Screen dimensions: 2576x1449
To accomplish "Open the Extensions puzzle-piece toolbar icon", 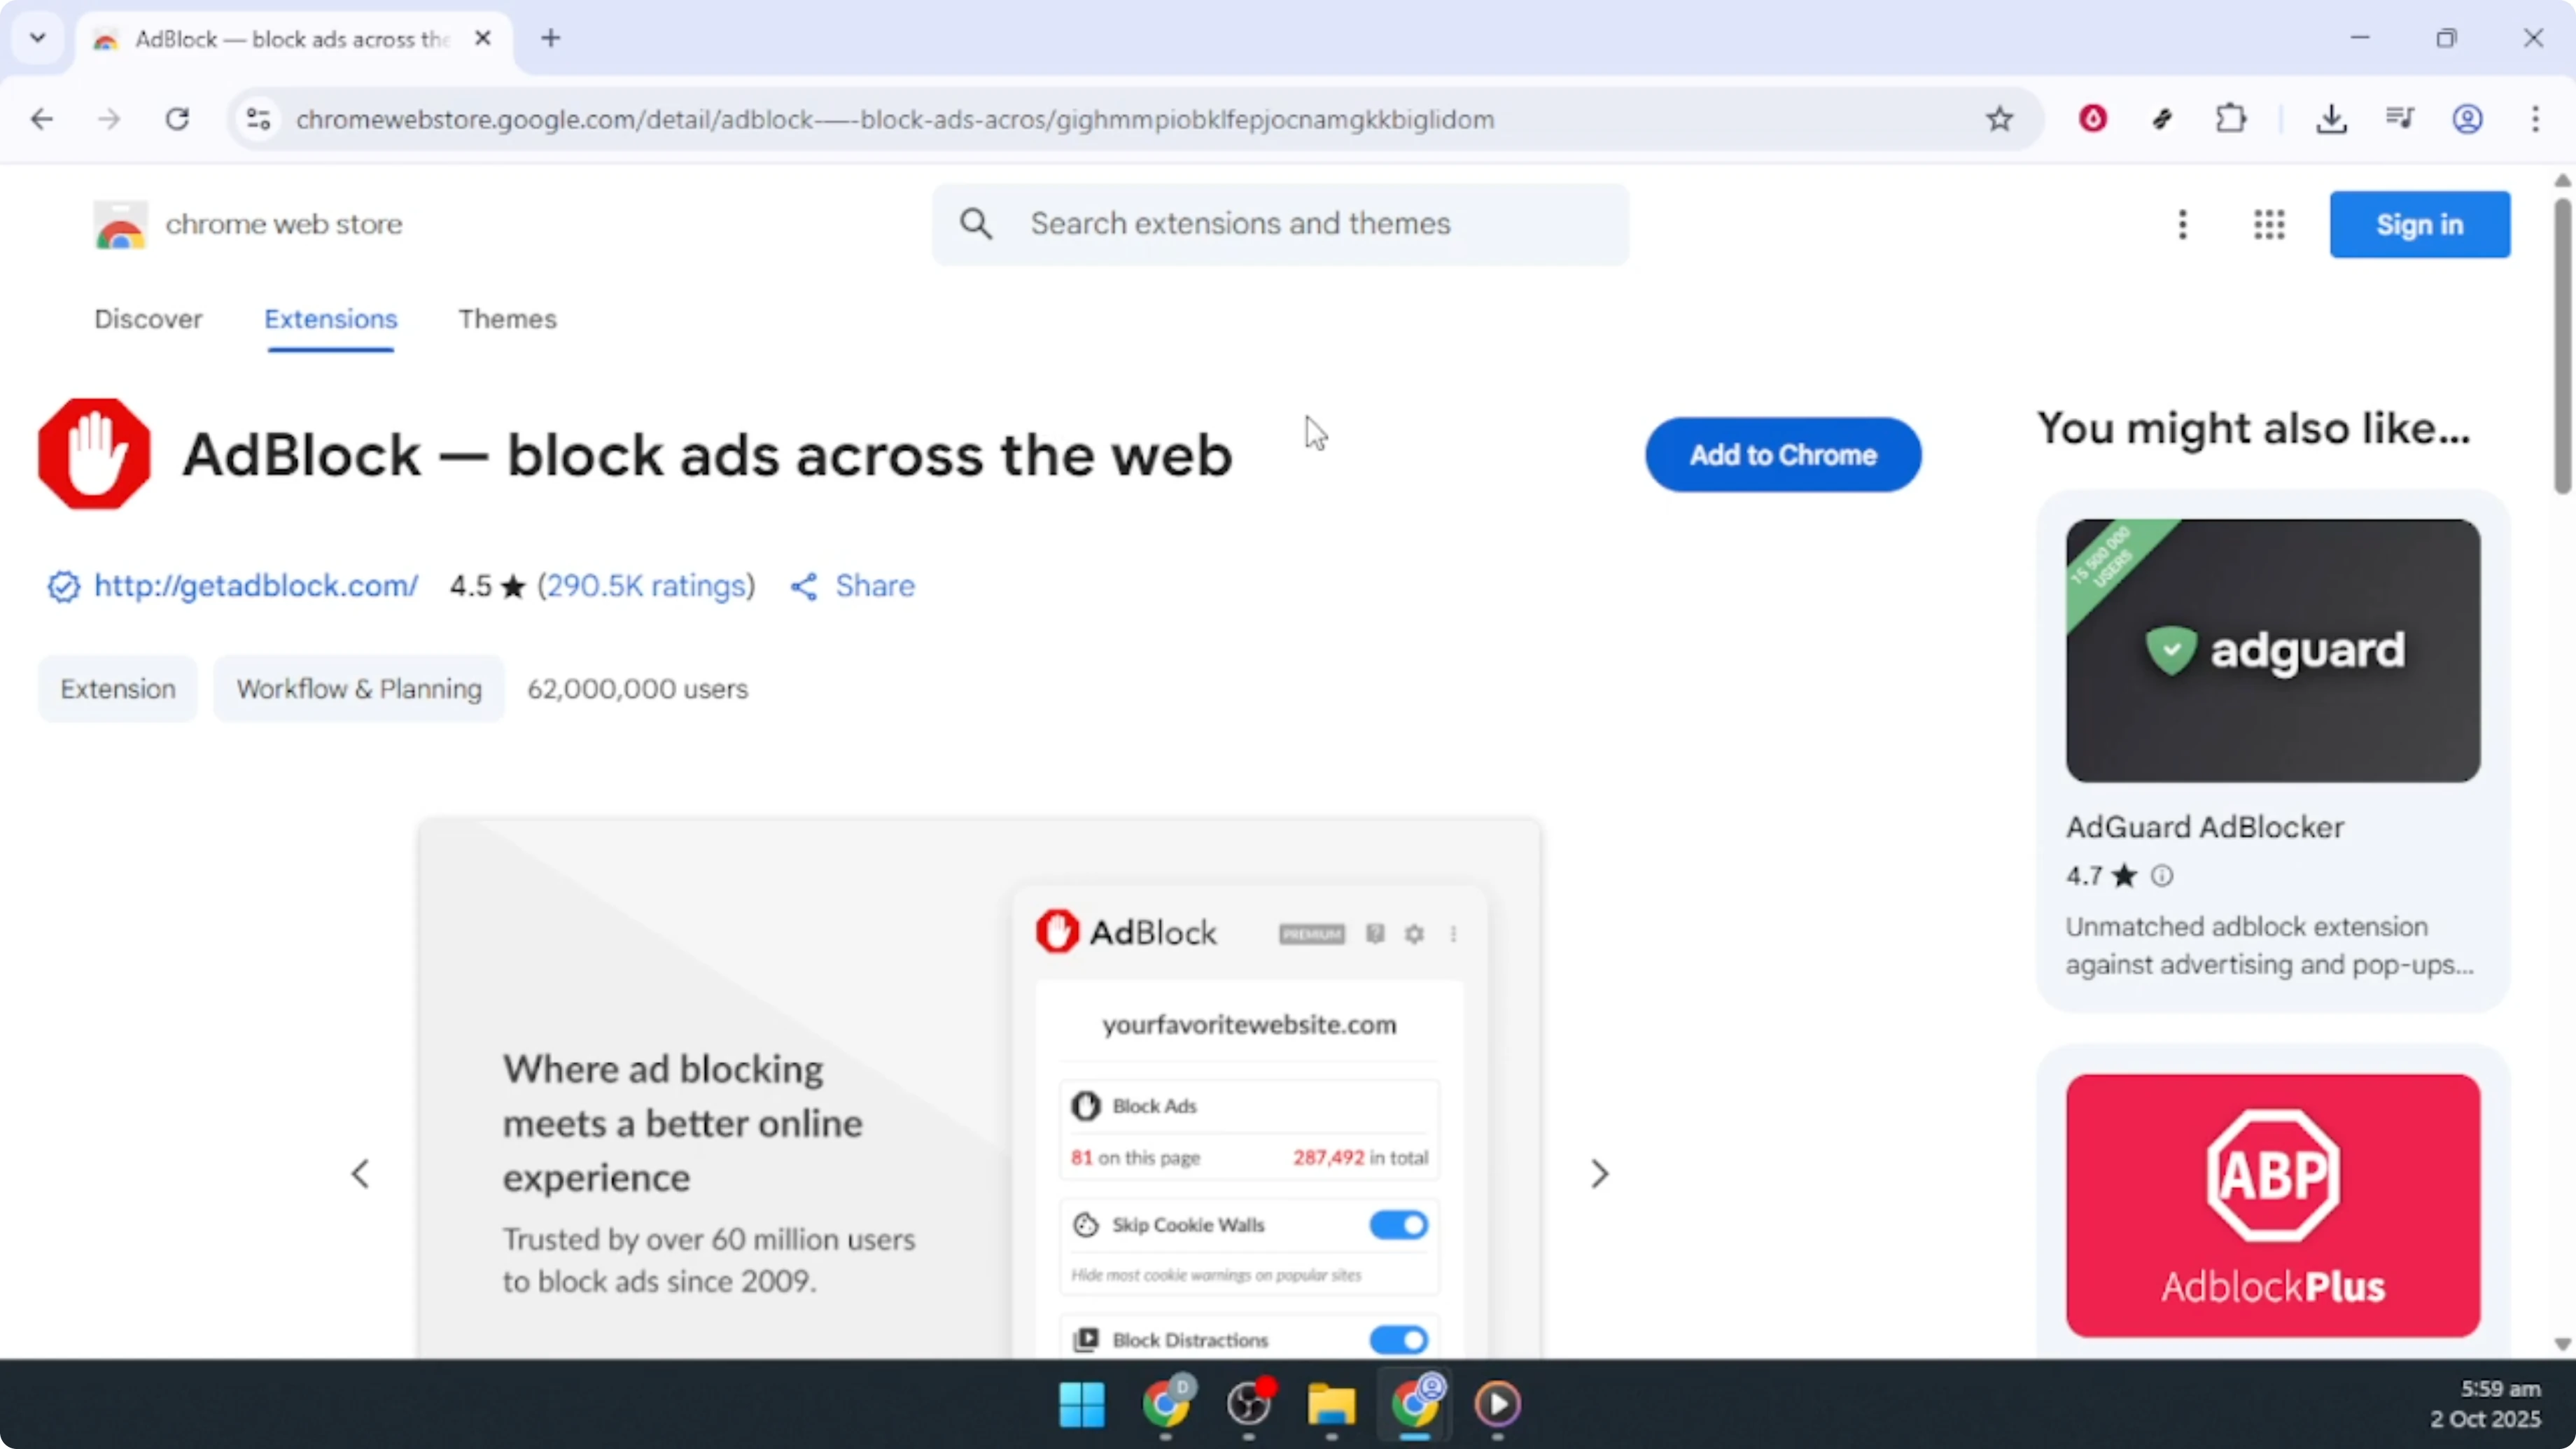I will click(x=2231, y=118).
